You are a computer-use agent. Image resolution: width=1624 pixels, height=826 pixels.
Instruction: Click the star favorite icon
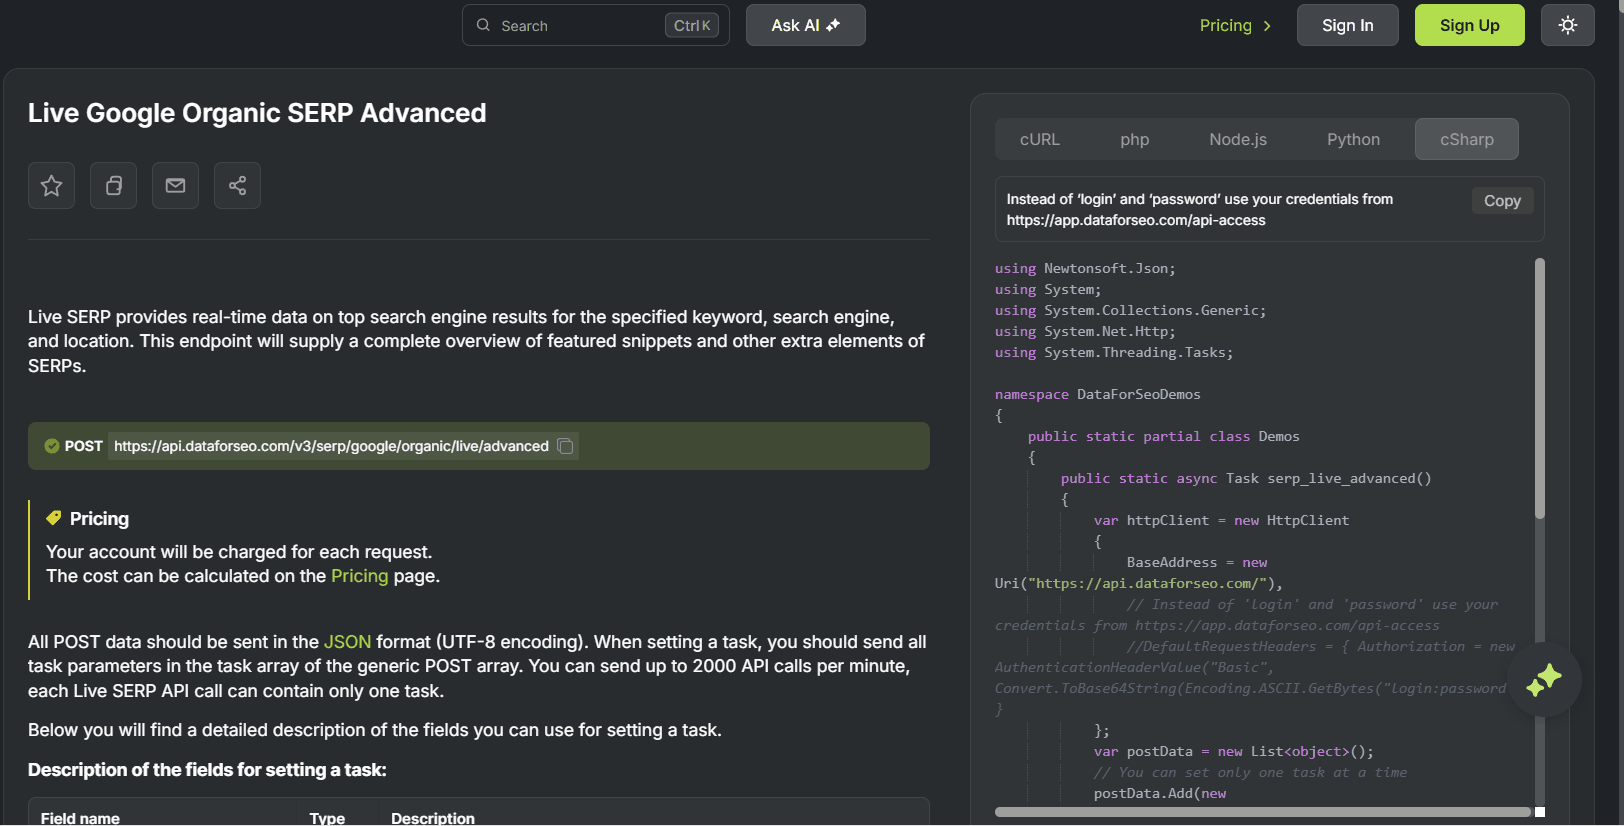coord(51,186)
